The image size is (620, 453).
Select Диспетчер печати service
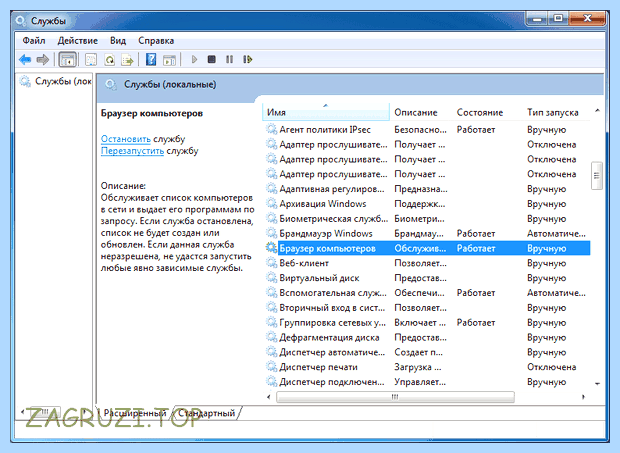(428, 367)
